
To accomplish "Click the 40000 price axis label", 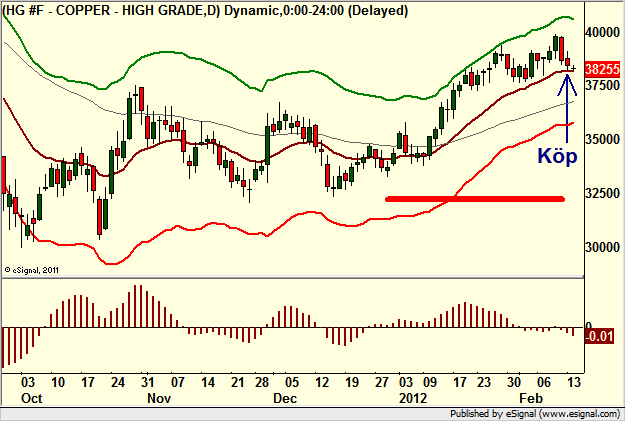I will [x=602, y=32].
